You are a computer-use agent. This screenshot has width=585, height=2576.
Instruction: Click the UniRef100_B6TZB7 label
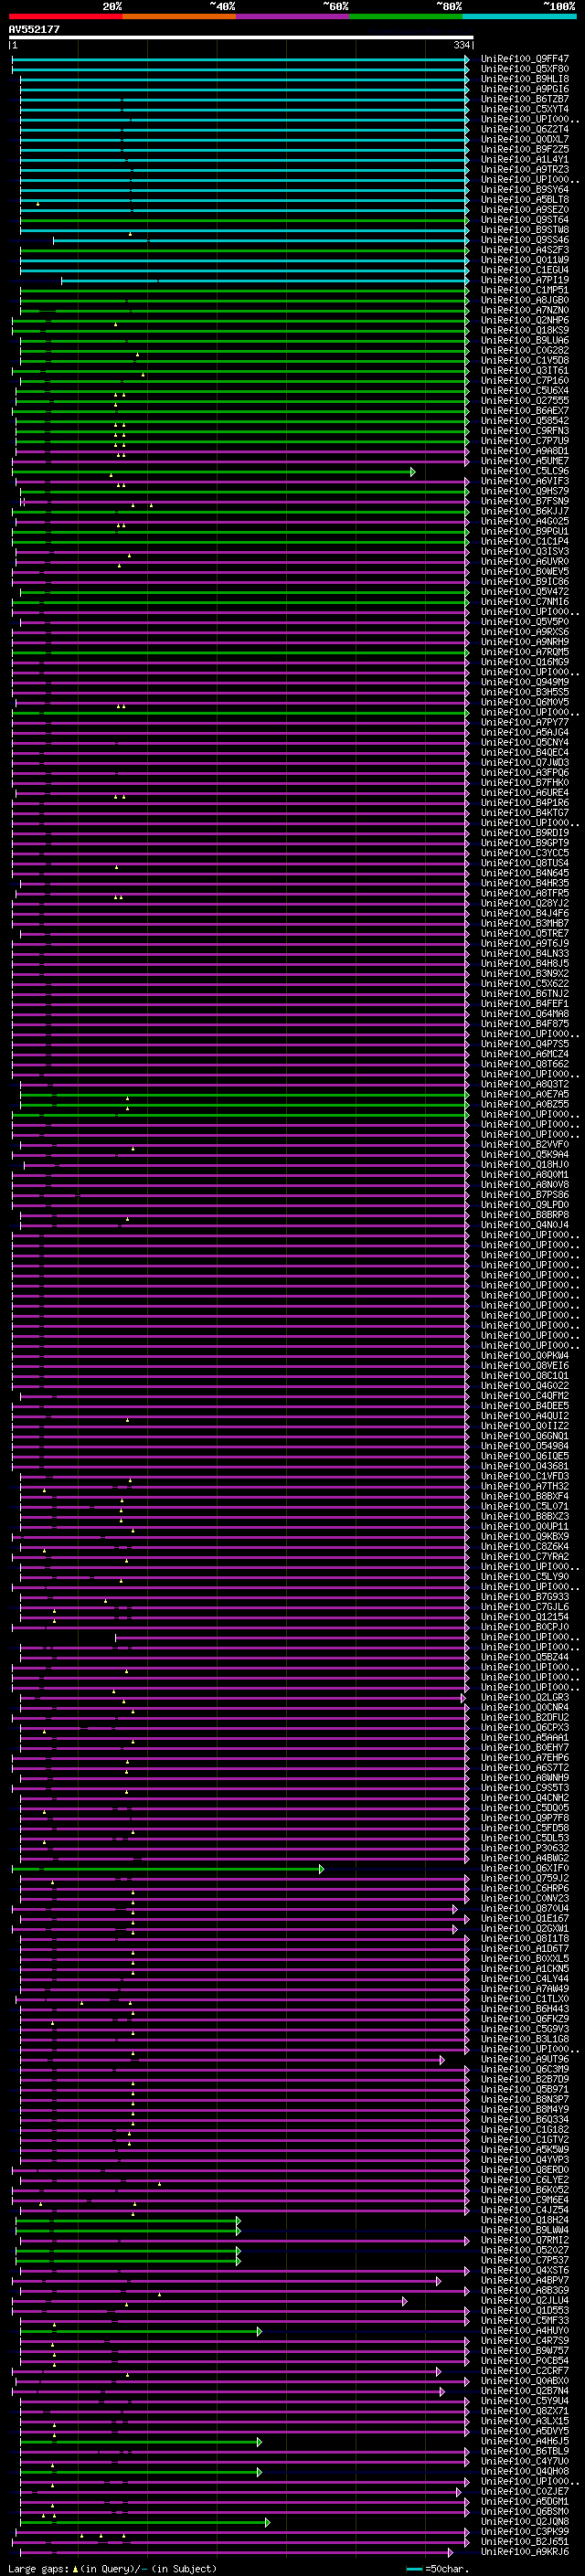tap(525, 99)
